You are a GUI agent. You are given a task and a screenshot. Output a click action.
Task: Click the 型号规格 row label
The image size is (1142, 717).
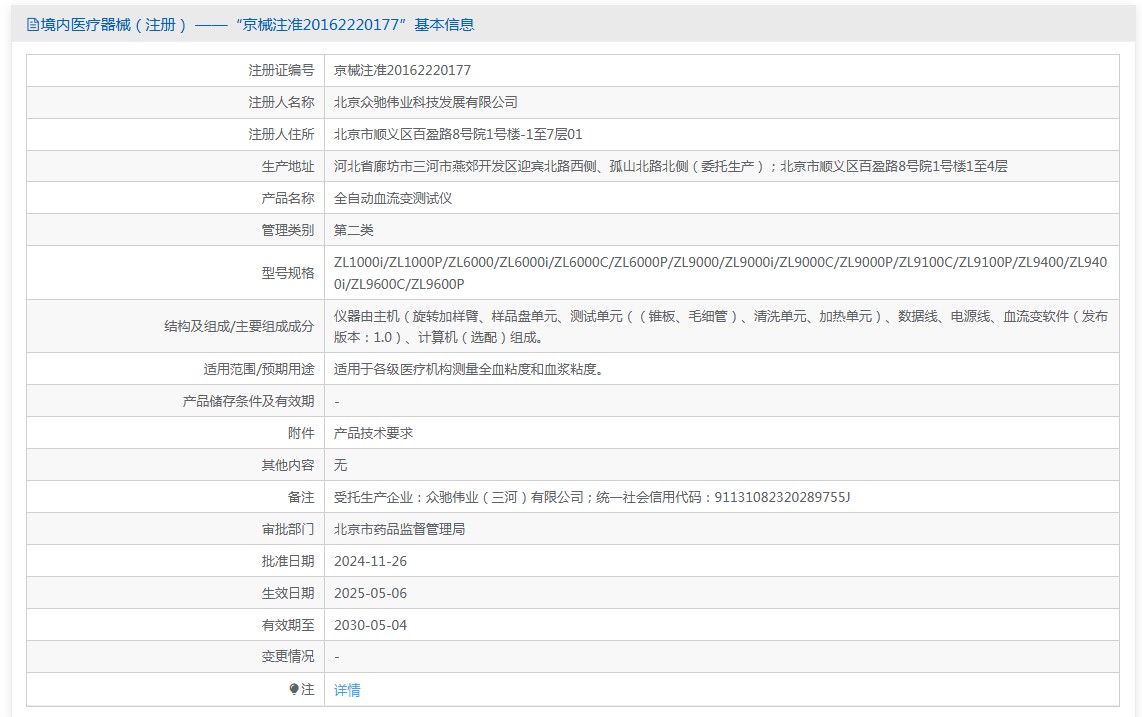[288, 273]
